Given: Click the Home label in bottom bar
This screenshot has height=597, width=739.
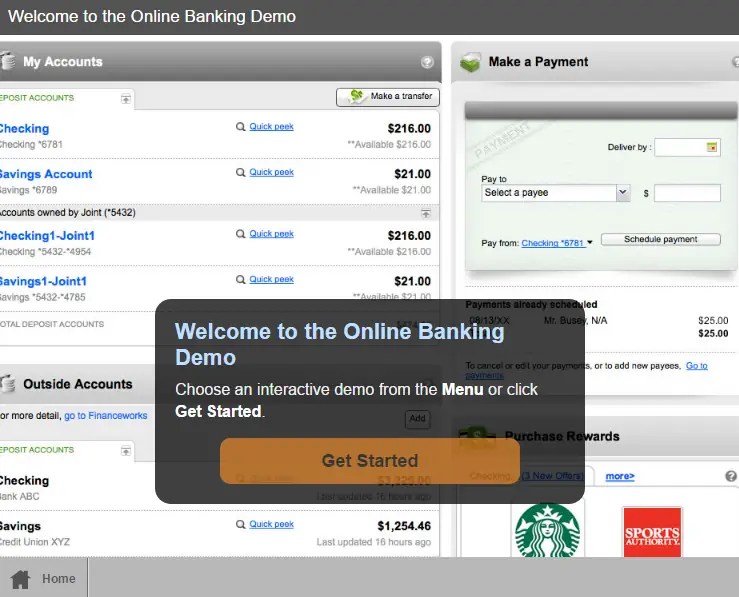Looking at the screenshot, I should pyautogui.click(x=59, y=579).
